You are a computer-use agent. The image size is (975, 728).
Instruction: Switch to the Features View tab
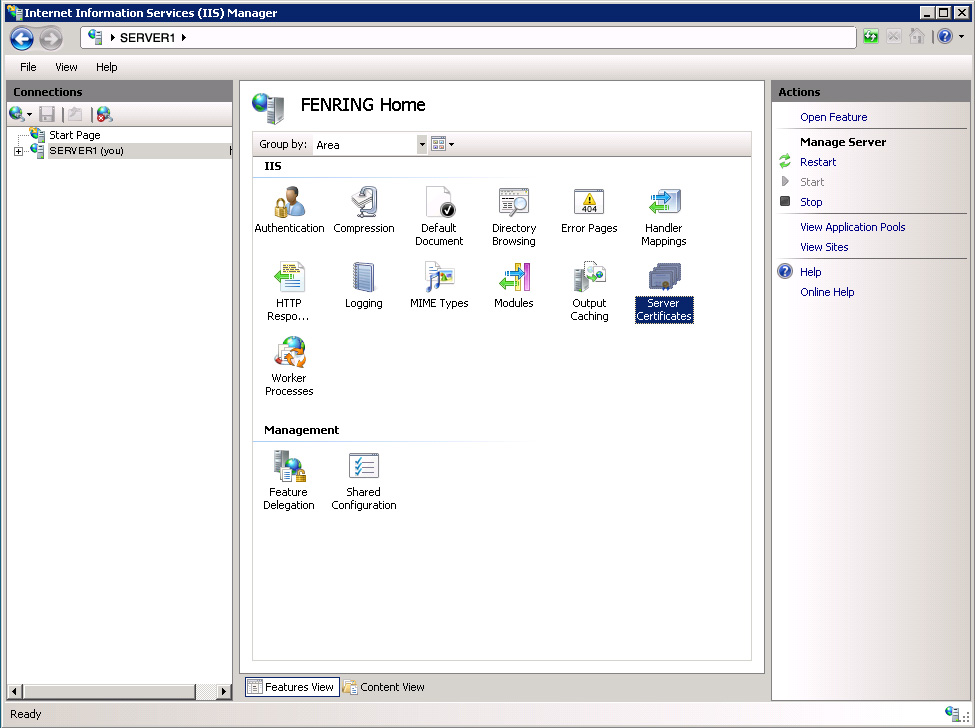point(292,687)
